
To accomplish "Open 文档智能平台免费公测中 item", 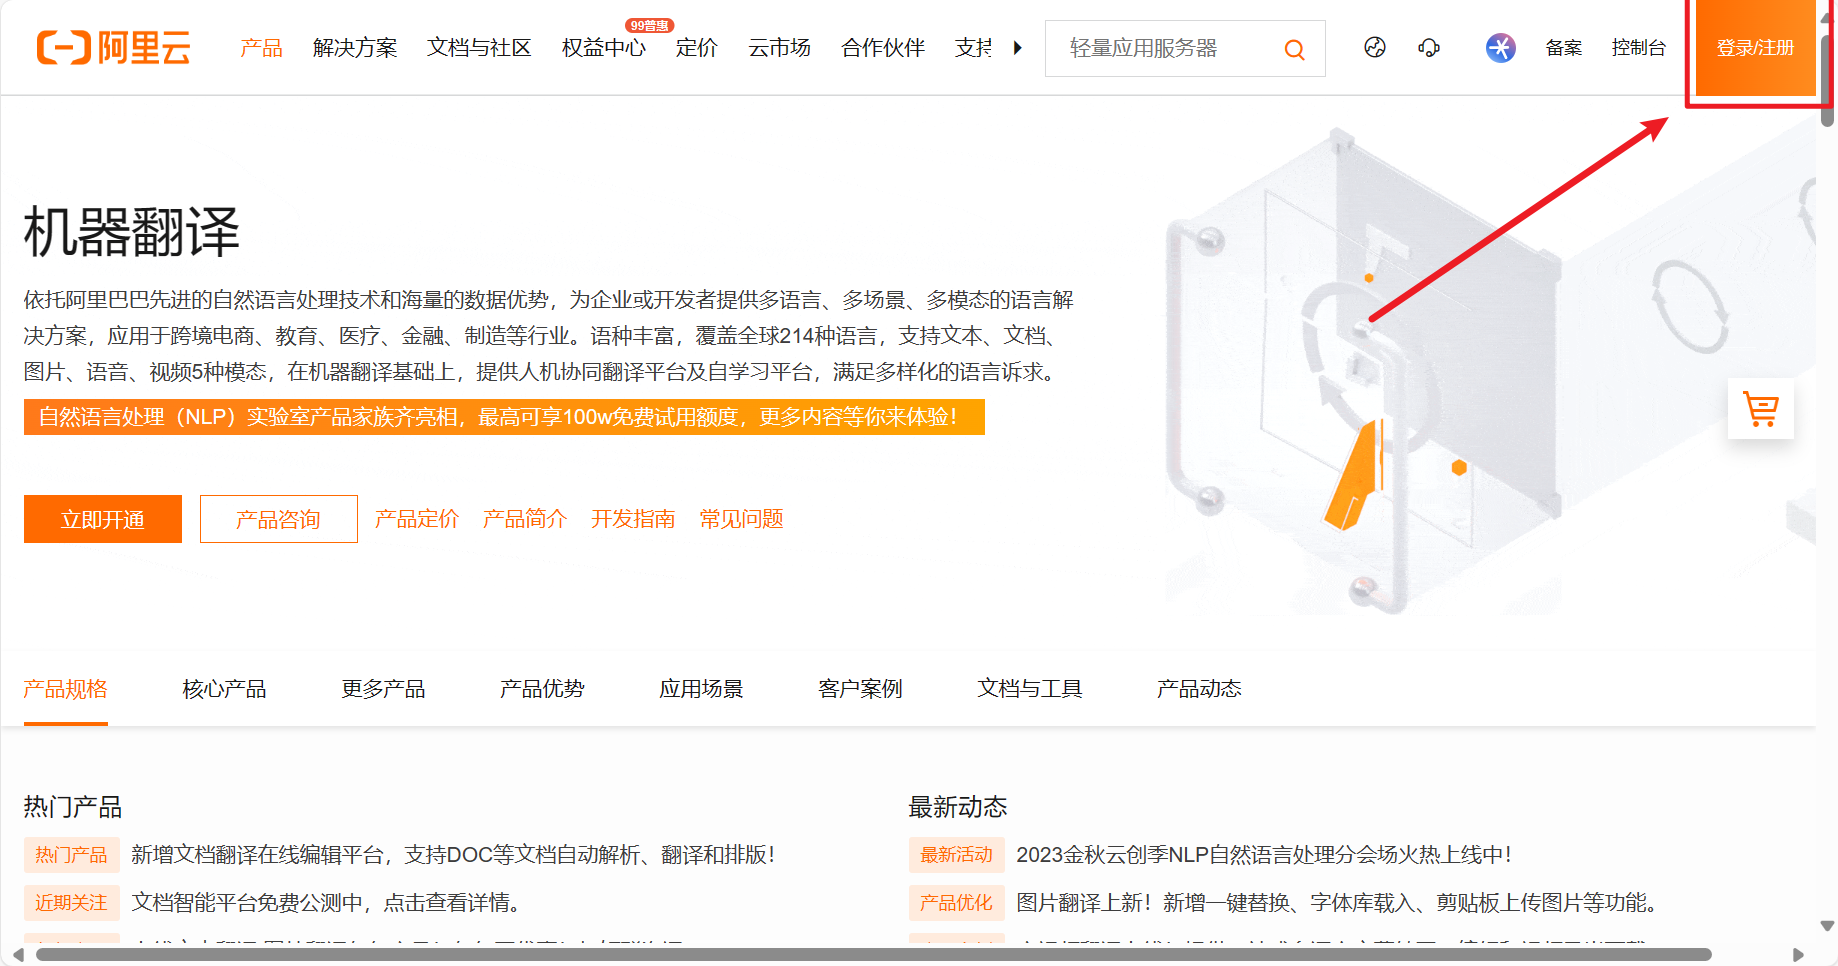I will click(327, 903).
